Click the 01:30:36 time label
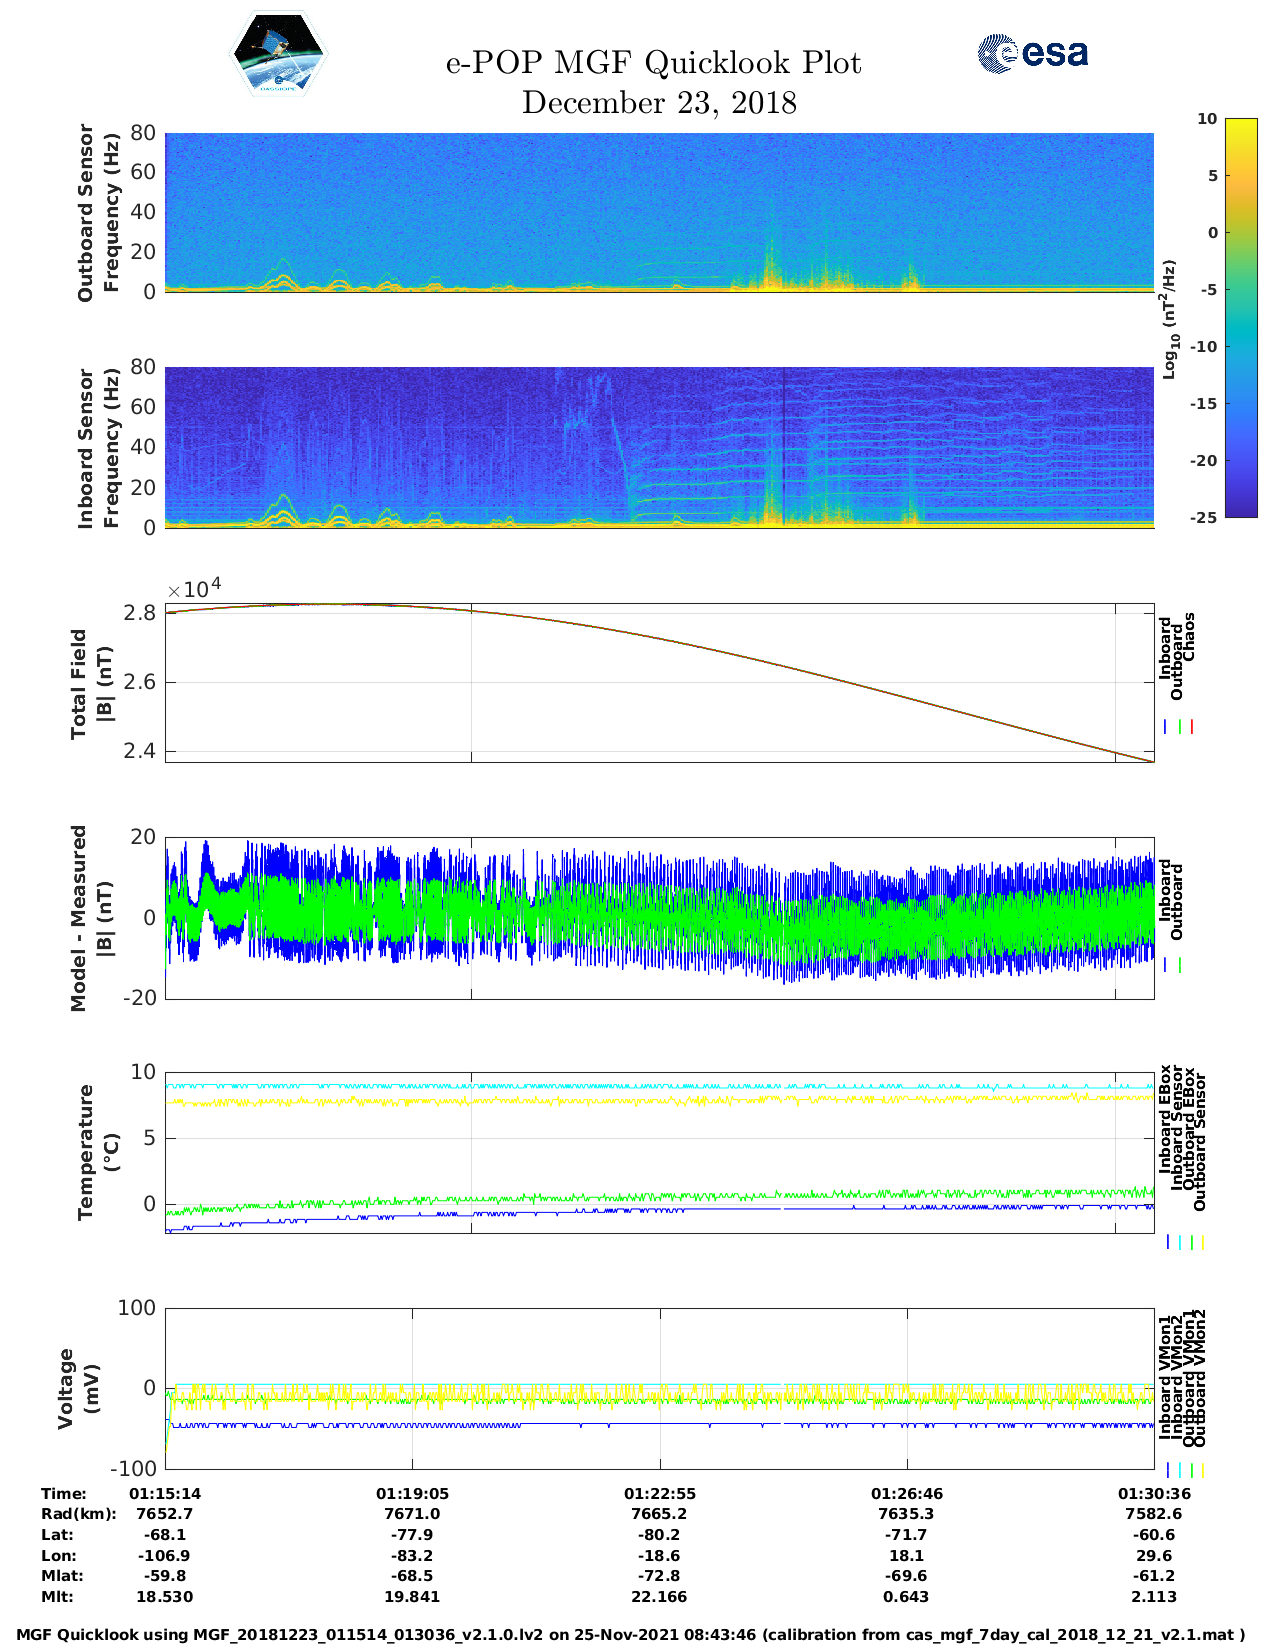This screenshot has height=1650, width=1275. point(1153,1493)
